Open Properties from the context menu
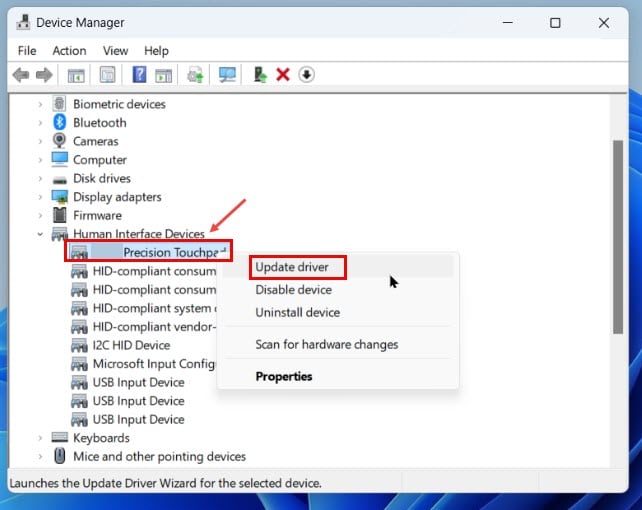This screenshot has height=510, width=642. (x=284, y=377)
